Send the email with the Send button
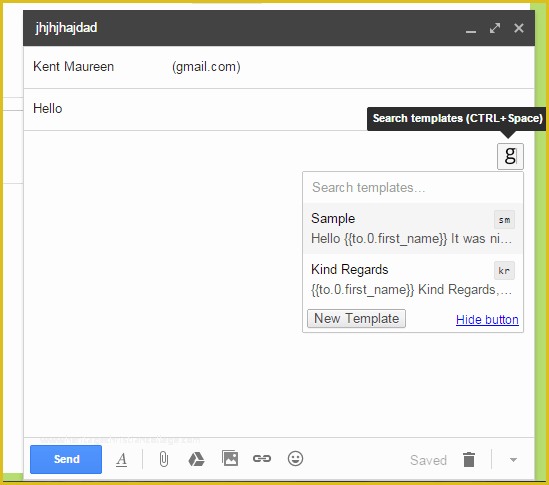Viewport: 549px width, 485px height. pyautogui.click(x=66, y=459)
